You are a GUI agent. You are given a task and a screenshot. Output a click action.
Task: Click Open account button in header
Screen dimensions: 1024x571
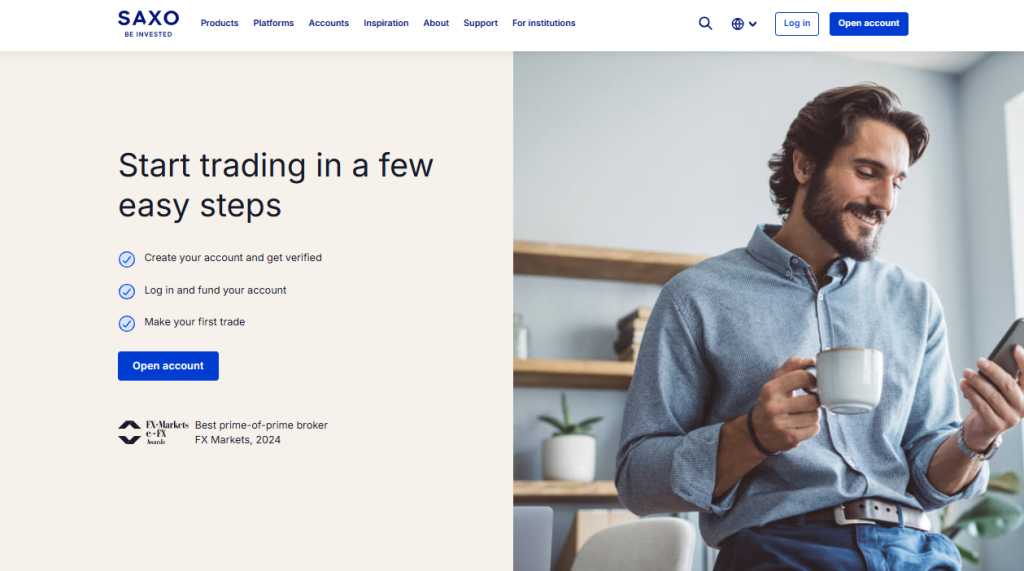[868, 24]
